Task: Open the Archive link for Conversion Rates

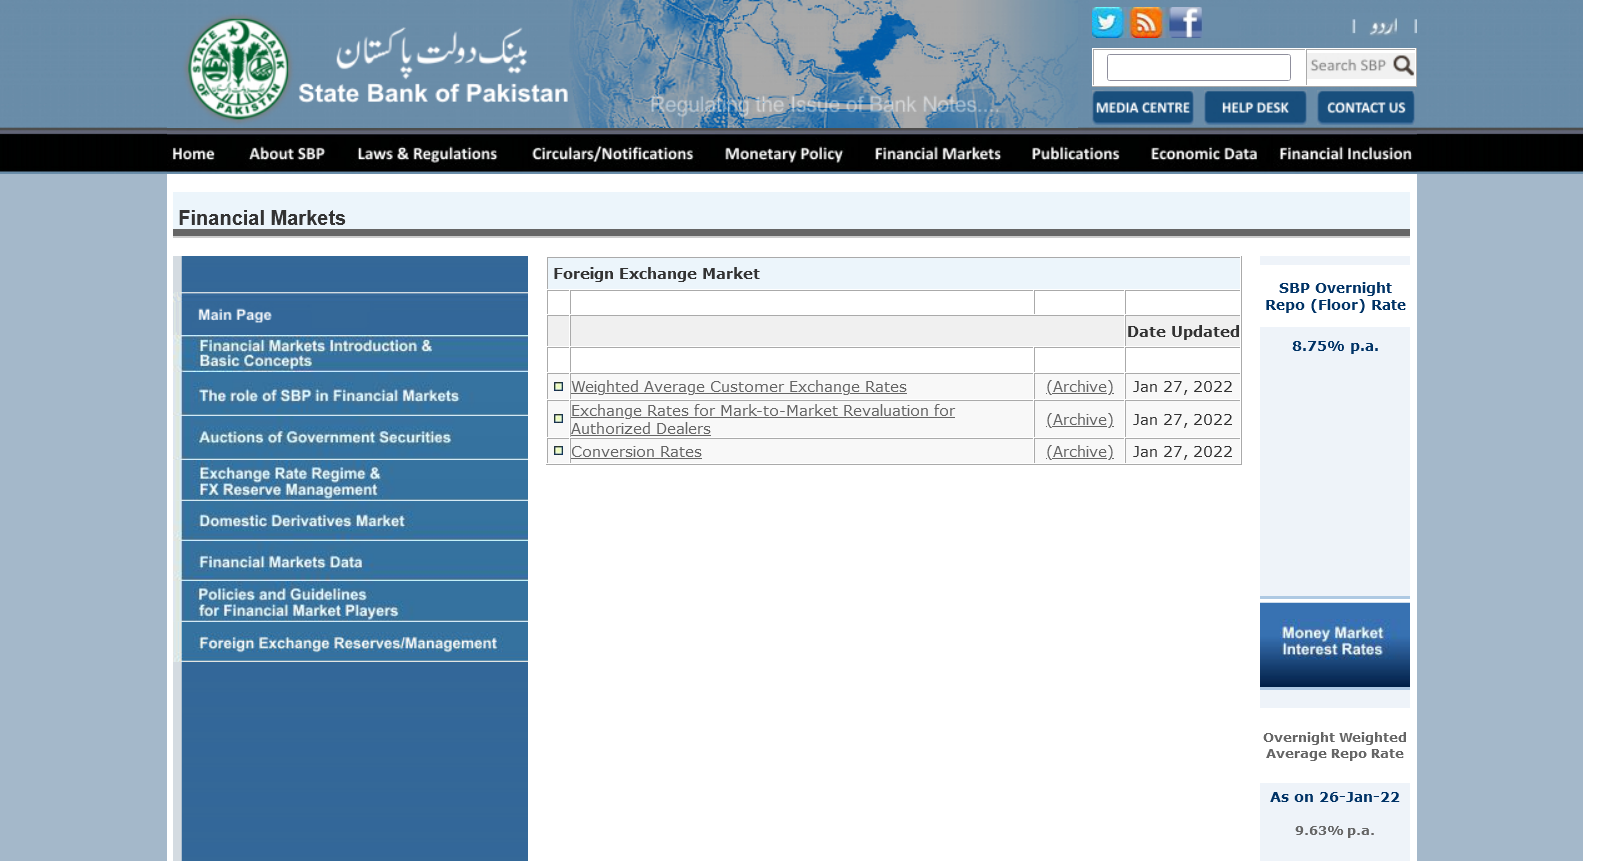Action: coord(1079,452)
